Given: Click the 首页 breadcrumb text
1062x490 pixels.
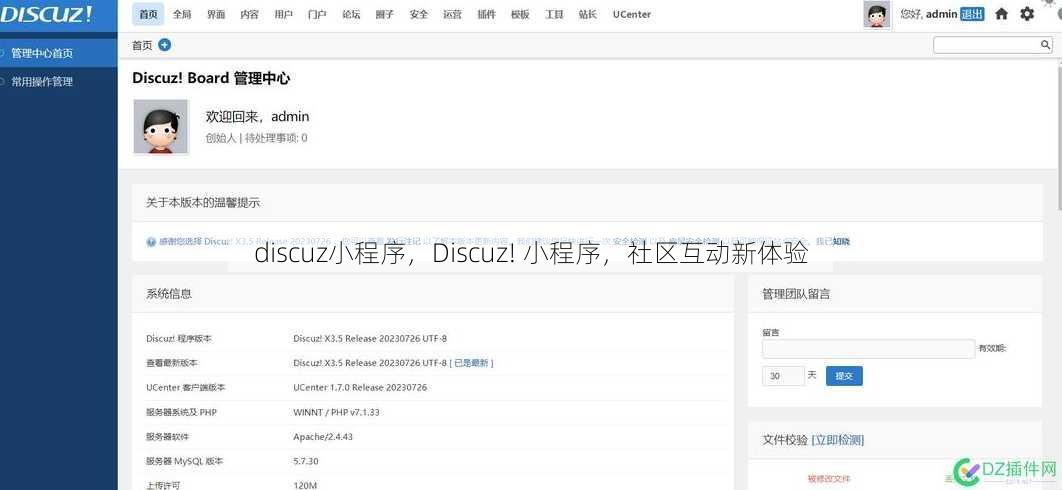Looking at the screenshot, I should point(142,45).
